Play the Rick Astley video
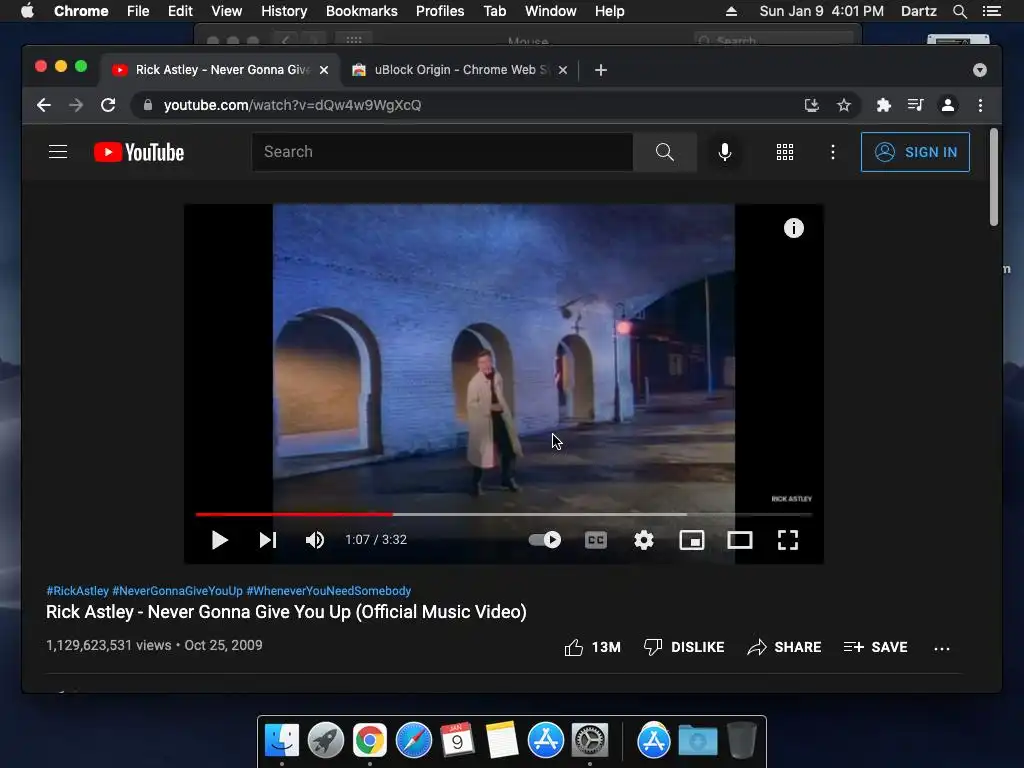The image size is (1024, 768). (219, 540)
